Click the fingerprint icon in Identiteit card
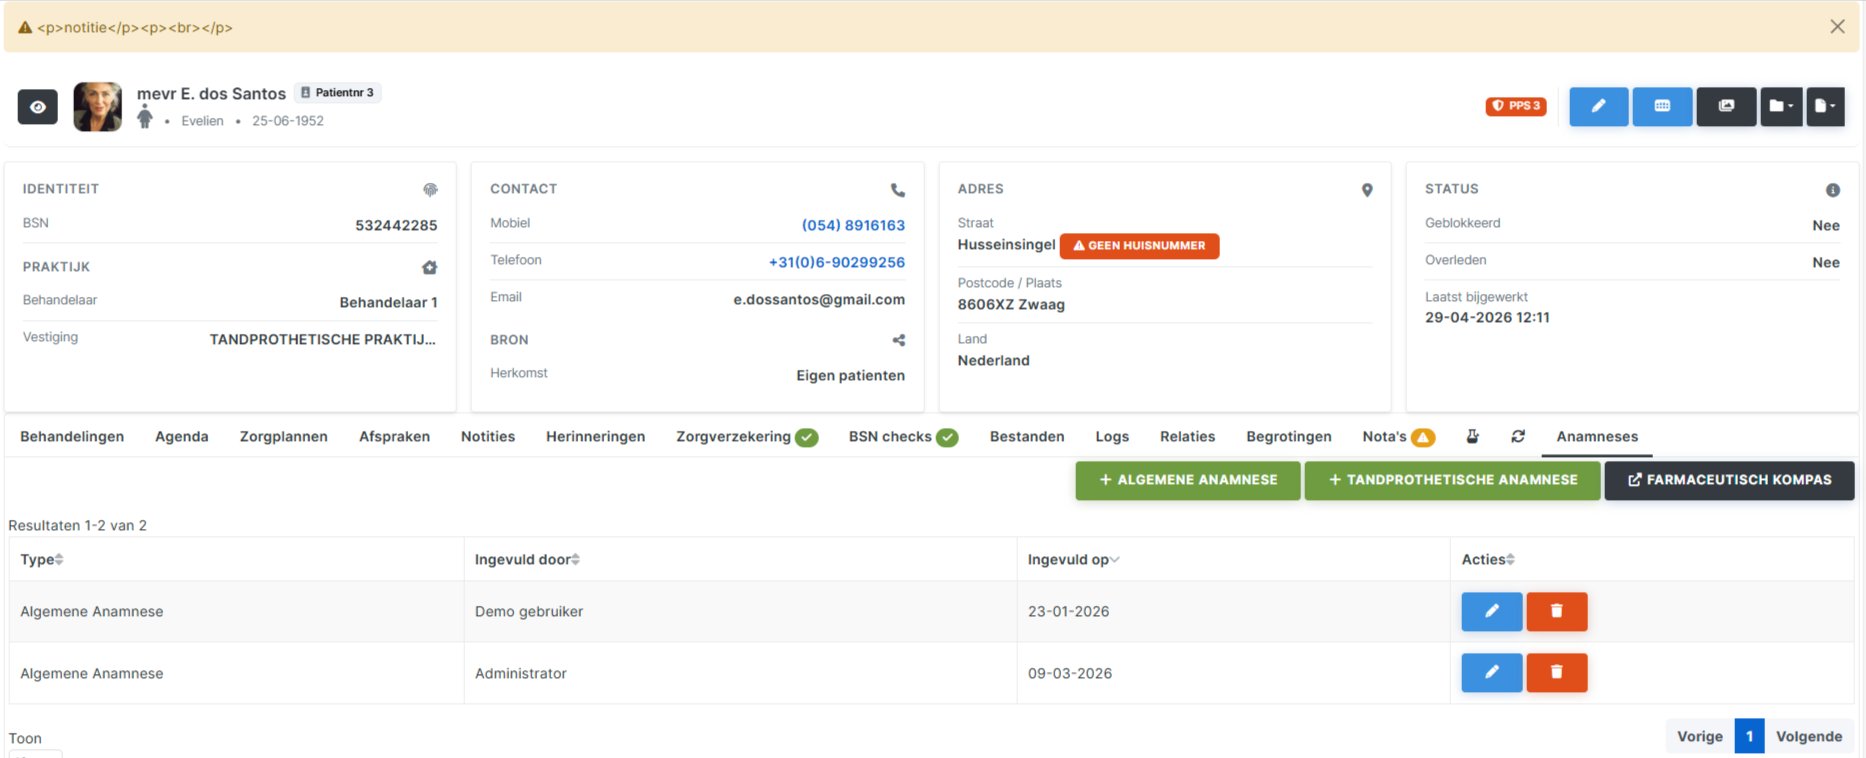The image size is (1866, 758). [x=430, y=190]
